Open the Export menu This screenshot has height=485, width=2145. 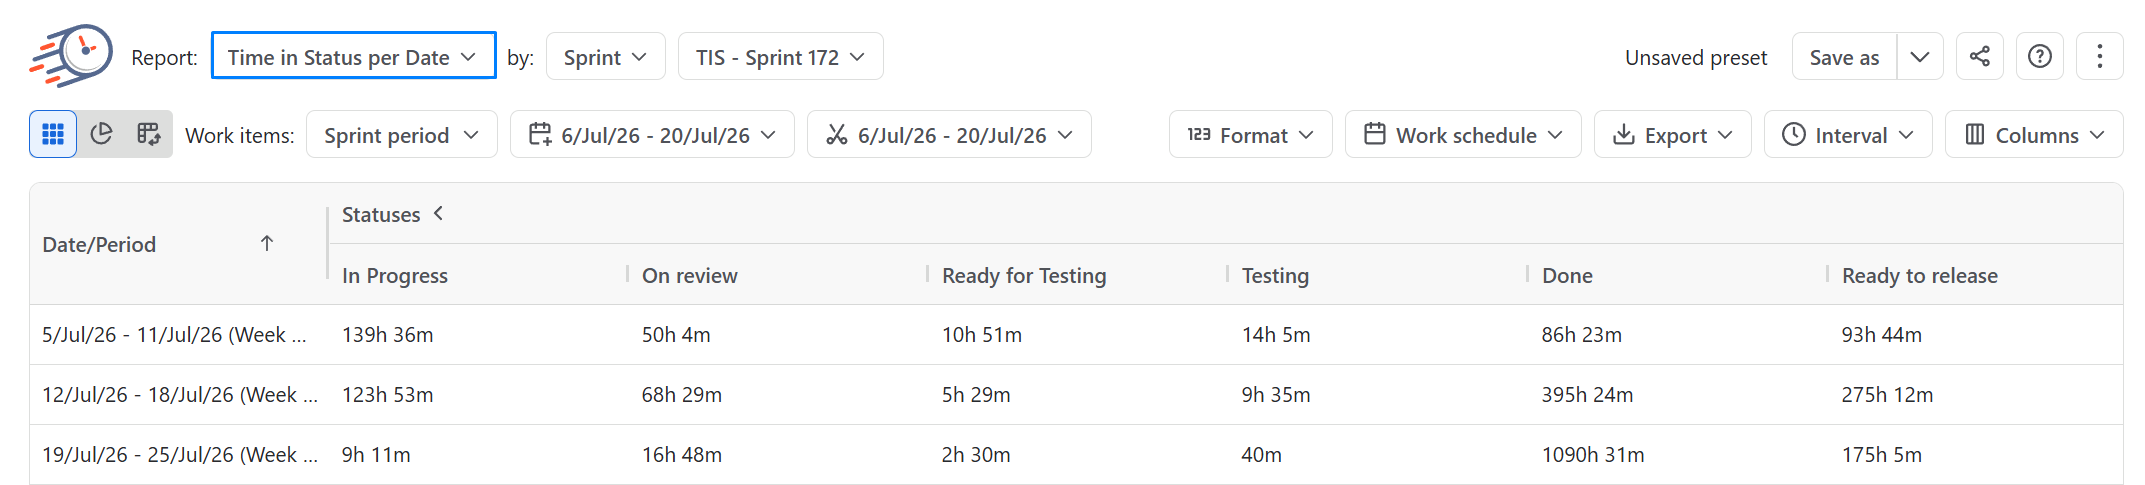(1672, 134)
